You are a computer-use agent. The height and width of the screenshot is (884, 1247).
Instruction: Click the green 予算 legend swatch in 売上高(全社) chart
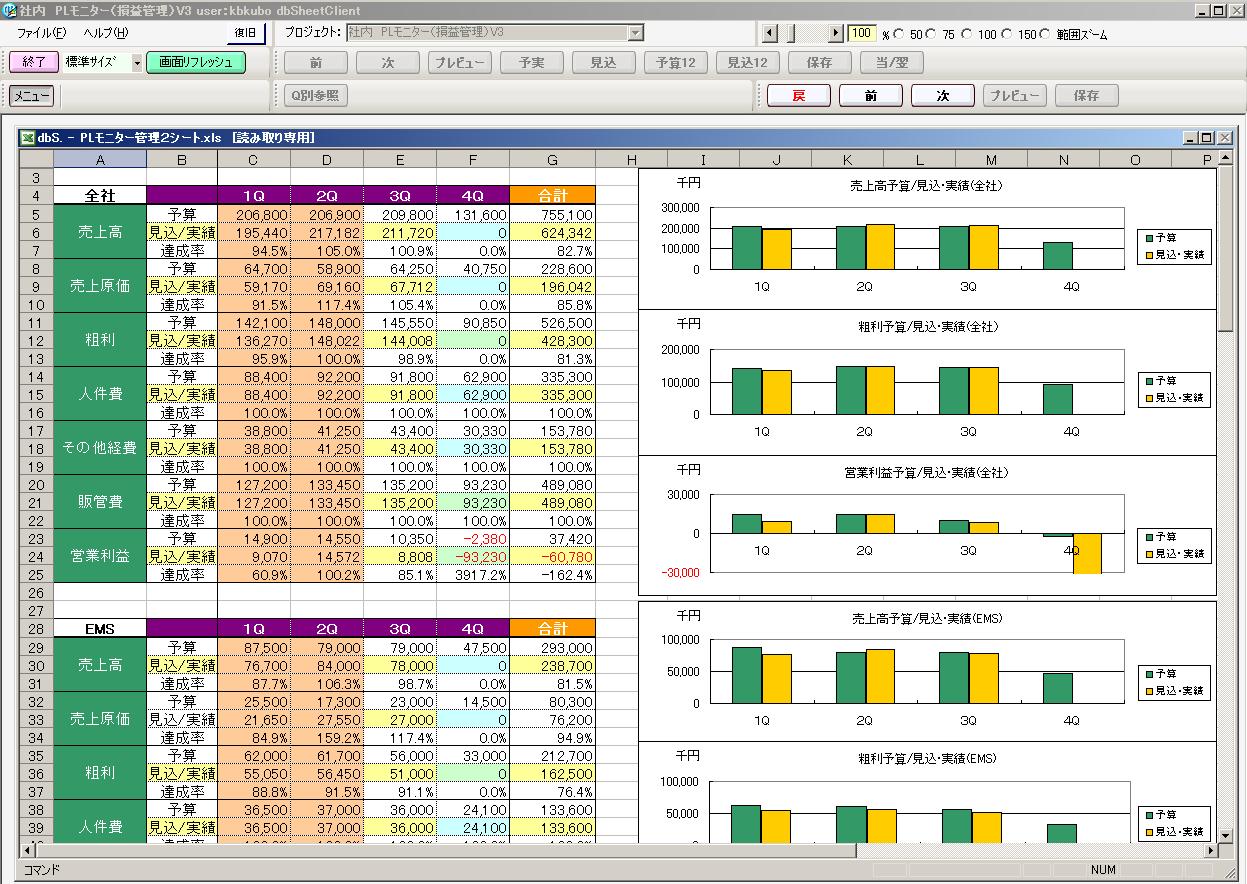click(x=1148, y=238)
